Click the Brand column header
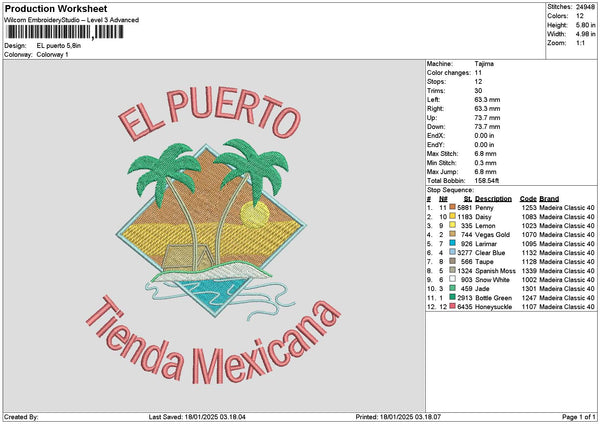 (549, 199)
